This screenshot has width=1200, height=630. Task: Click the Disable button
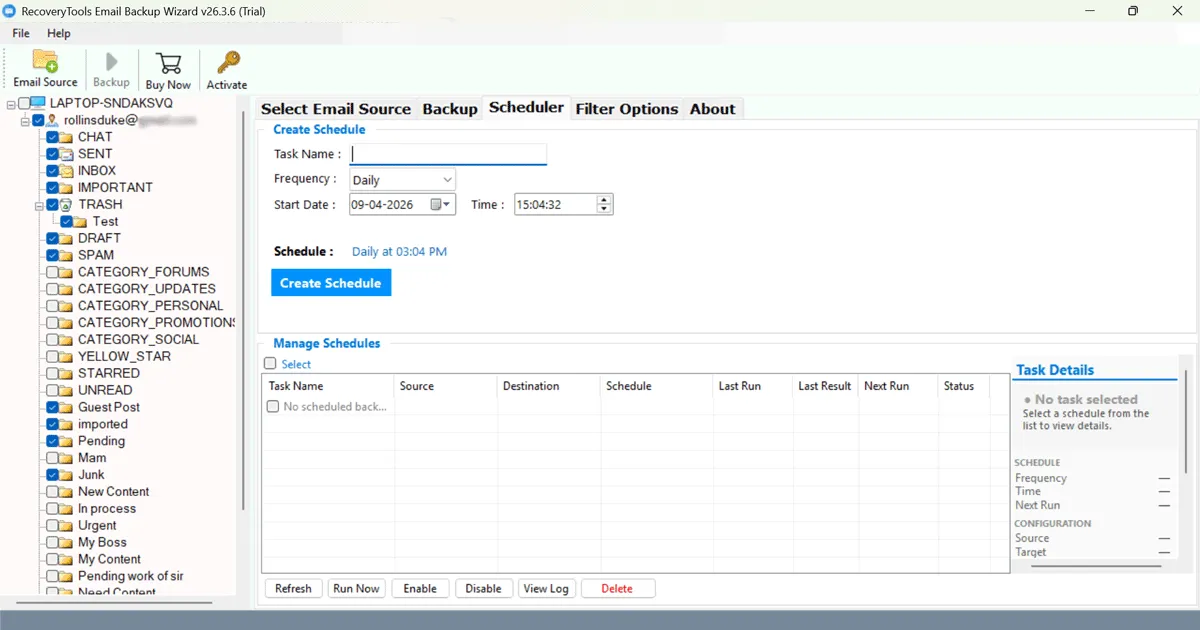coord(484,589)
